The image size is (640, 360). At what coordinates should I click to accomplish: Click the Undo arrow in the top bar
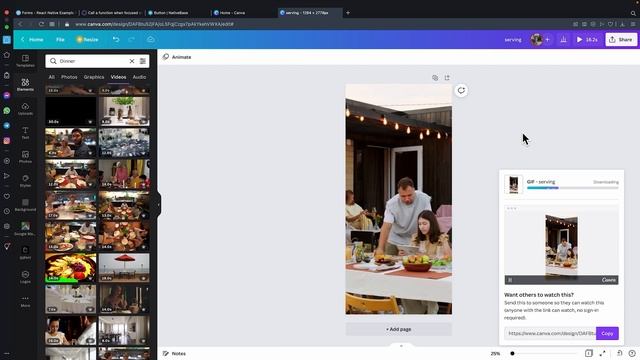point(116,40)
